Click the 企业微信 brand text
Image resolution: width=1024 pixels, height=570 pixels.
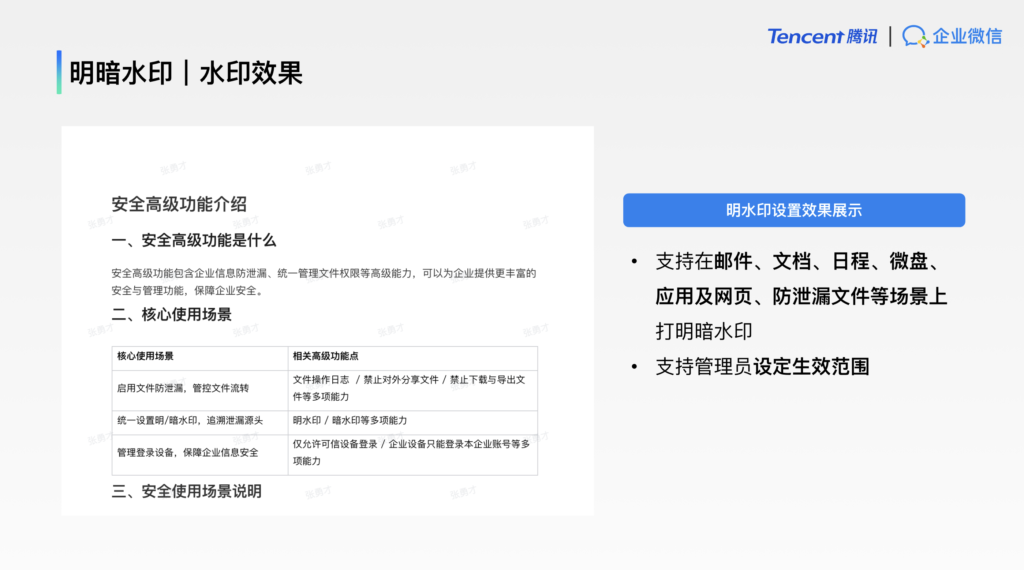coord(967,37)
